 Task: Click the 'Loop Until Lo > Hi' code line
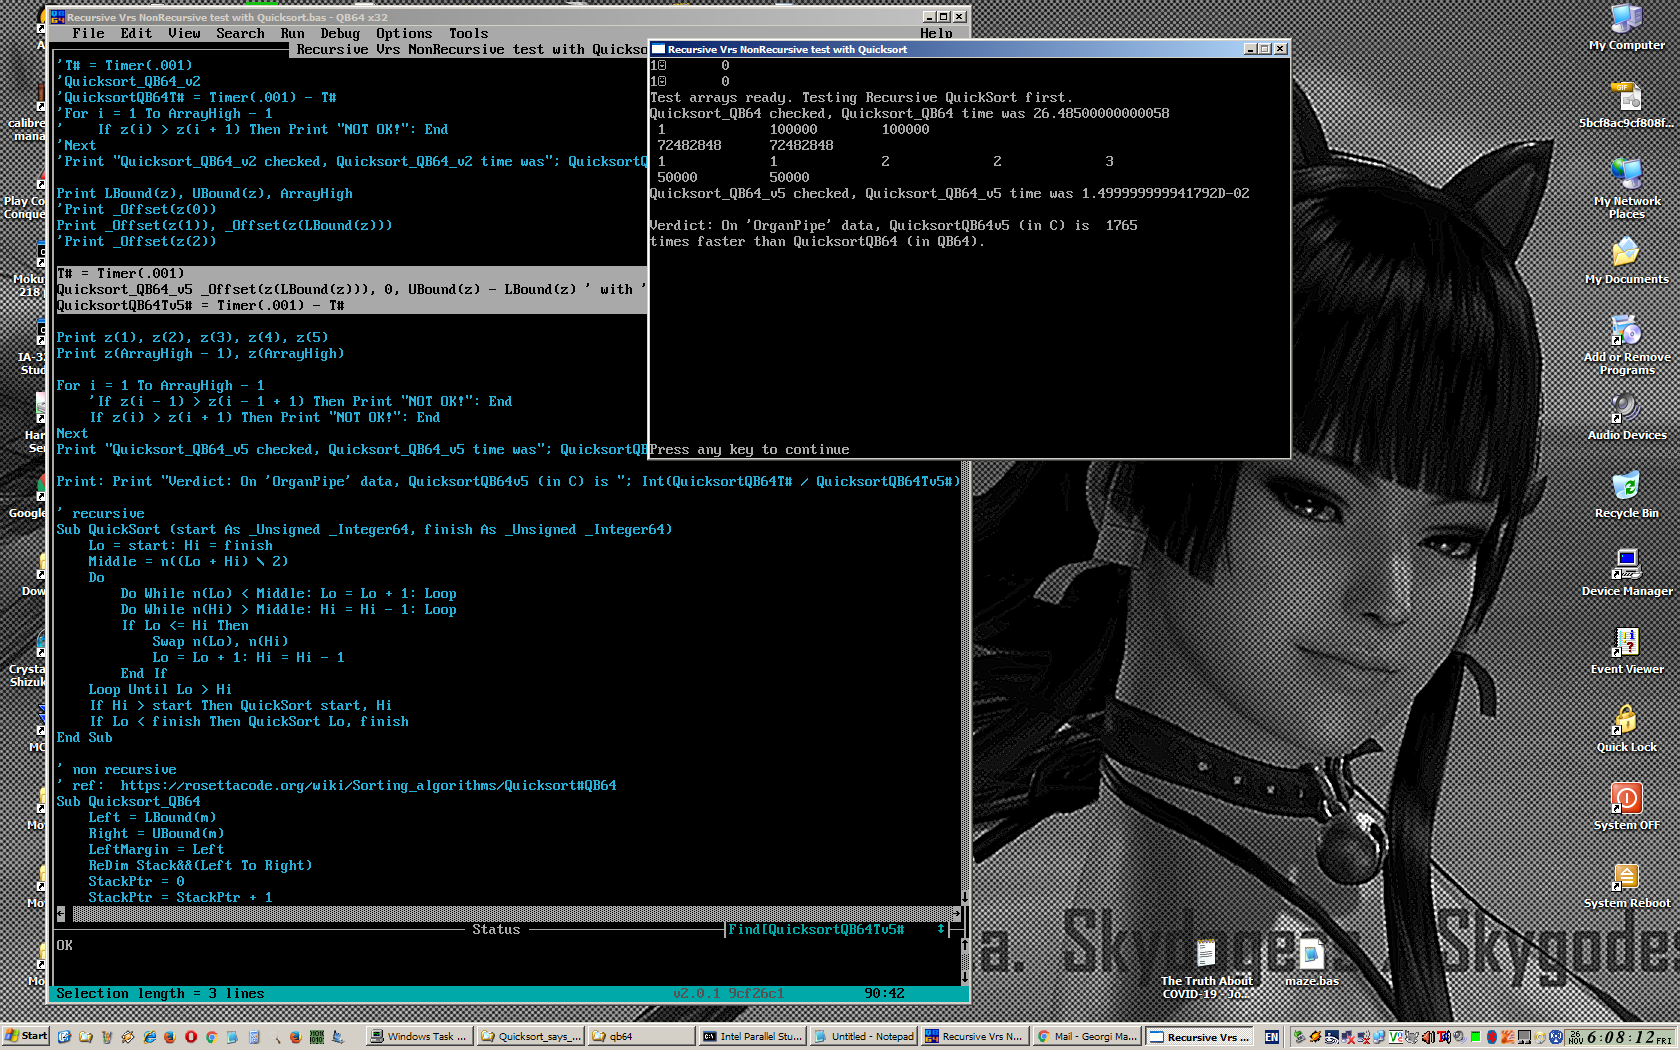pyautogui.click(x=160, y=689)
